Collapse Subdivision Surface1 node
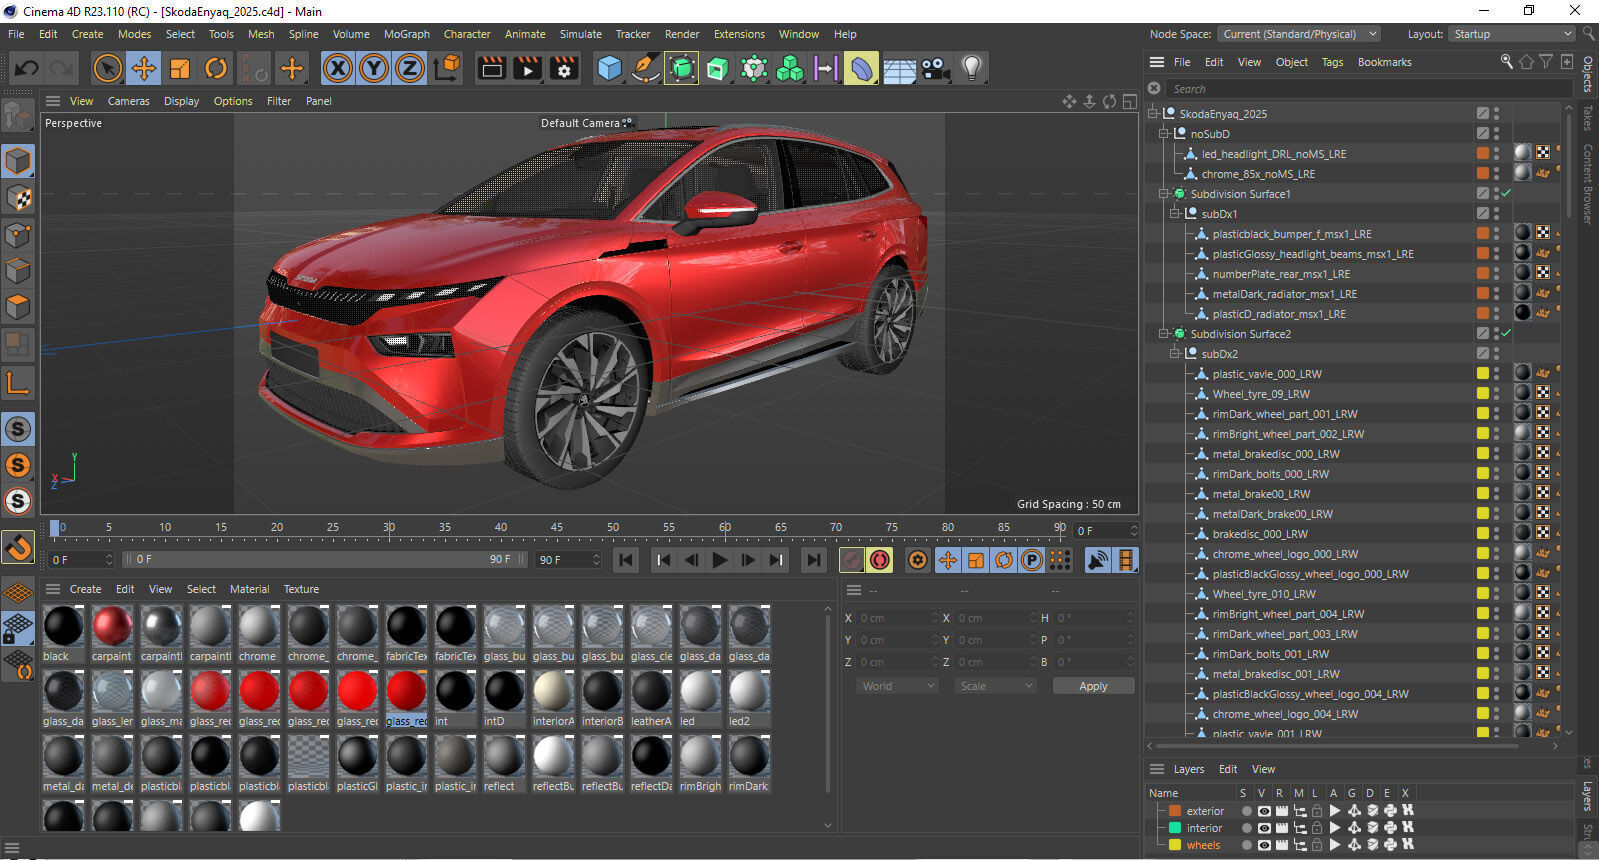Image resolution: width=1599 pixels, height=860 pixels. [1164, 194]
